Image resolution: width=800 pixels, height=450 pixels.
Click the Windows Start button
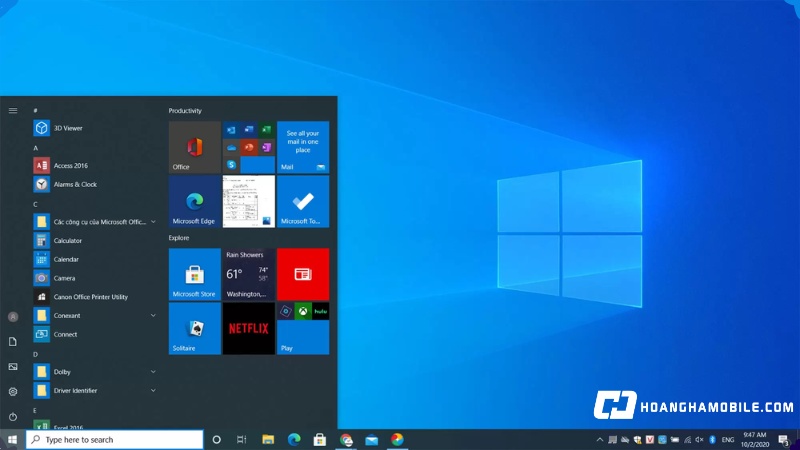tap(12, 439)
